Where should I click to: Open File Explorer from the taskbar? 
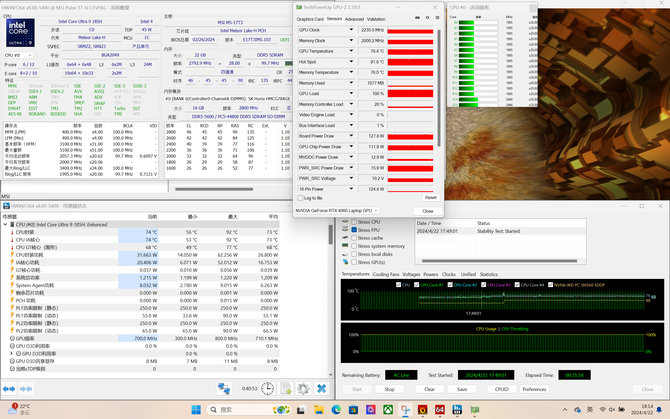(x=318, y=410)
